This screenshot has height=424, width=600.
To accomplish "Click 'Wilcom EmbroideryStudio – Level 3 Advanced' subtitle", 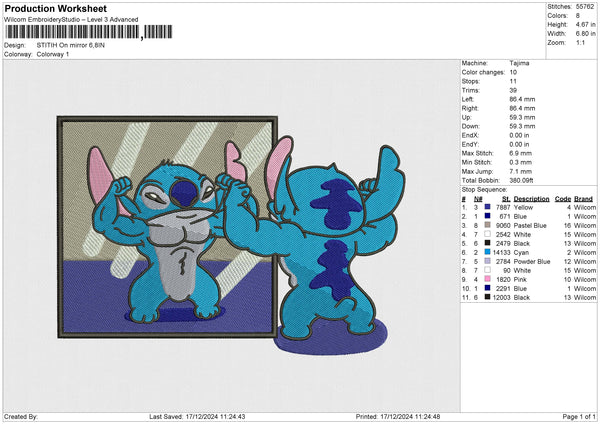I will point(71,20).
